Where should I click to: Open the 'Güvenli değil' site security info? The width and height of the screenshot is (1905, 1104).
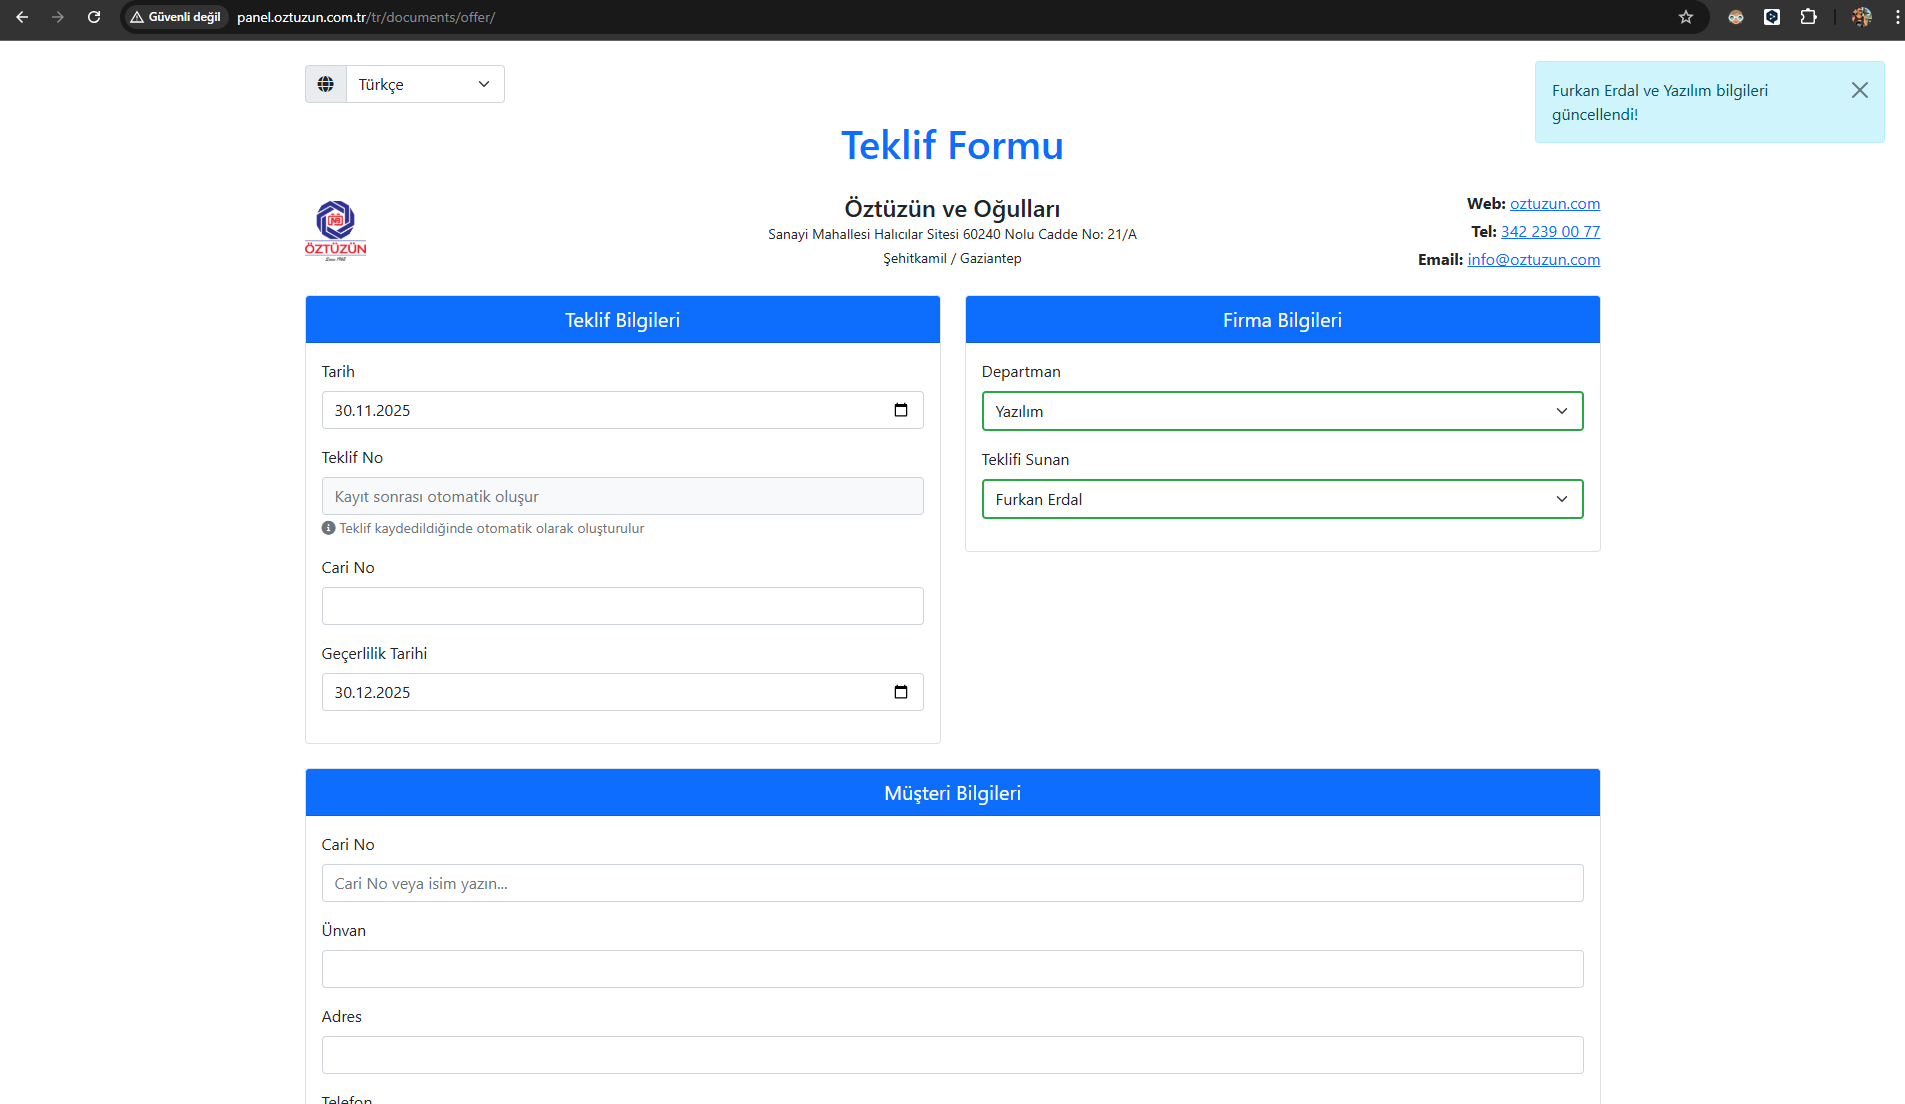(x=176, y=17)
